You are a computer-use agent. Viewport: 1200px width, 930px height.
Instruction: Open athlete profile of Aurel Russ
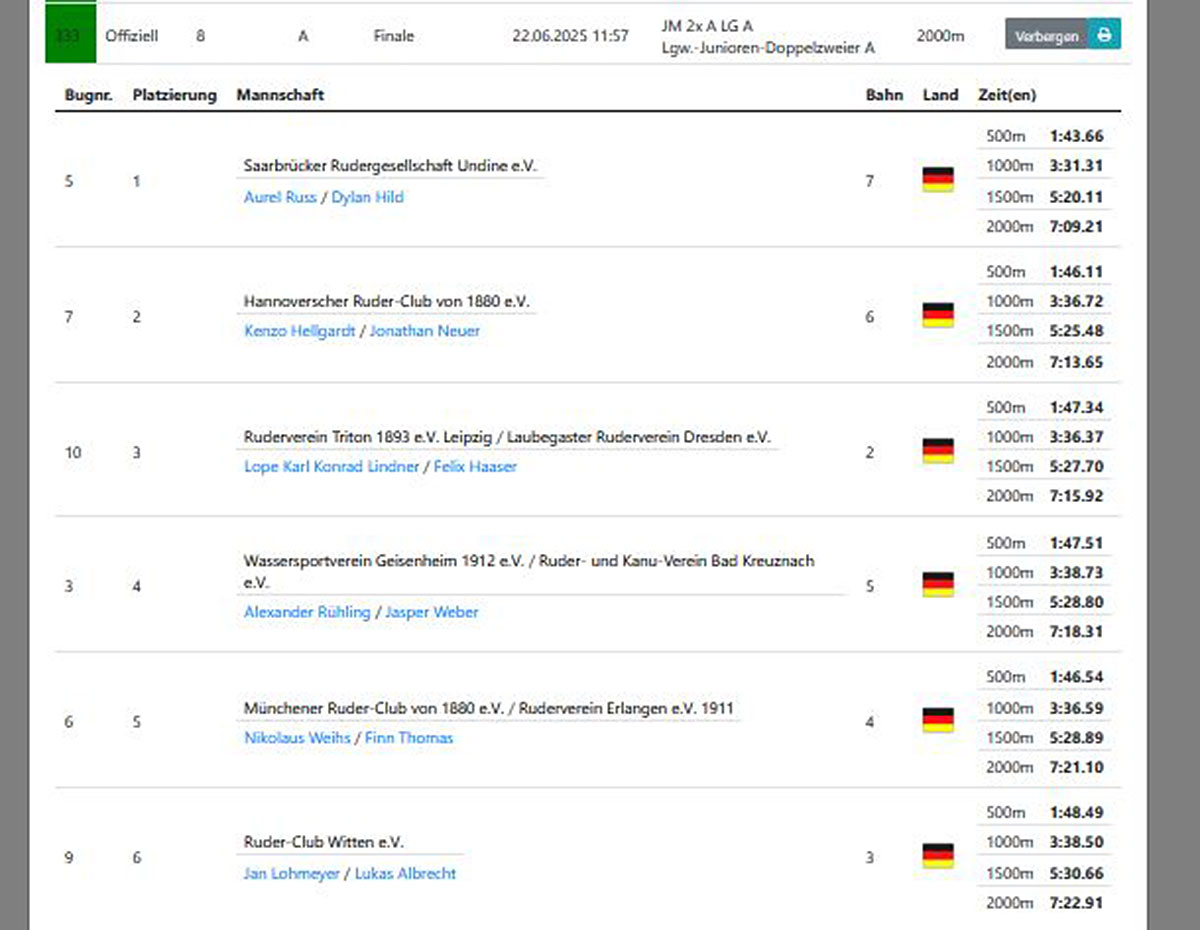tap(280, 197)
